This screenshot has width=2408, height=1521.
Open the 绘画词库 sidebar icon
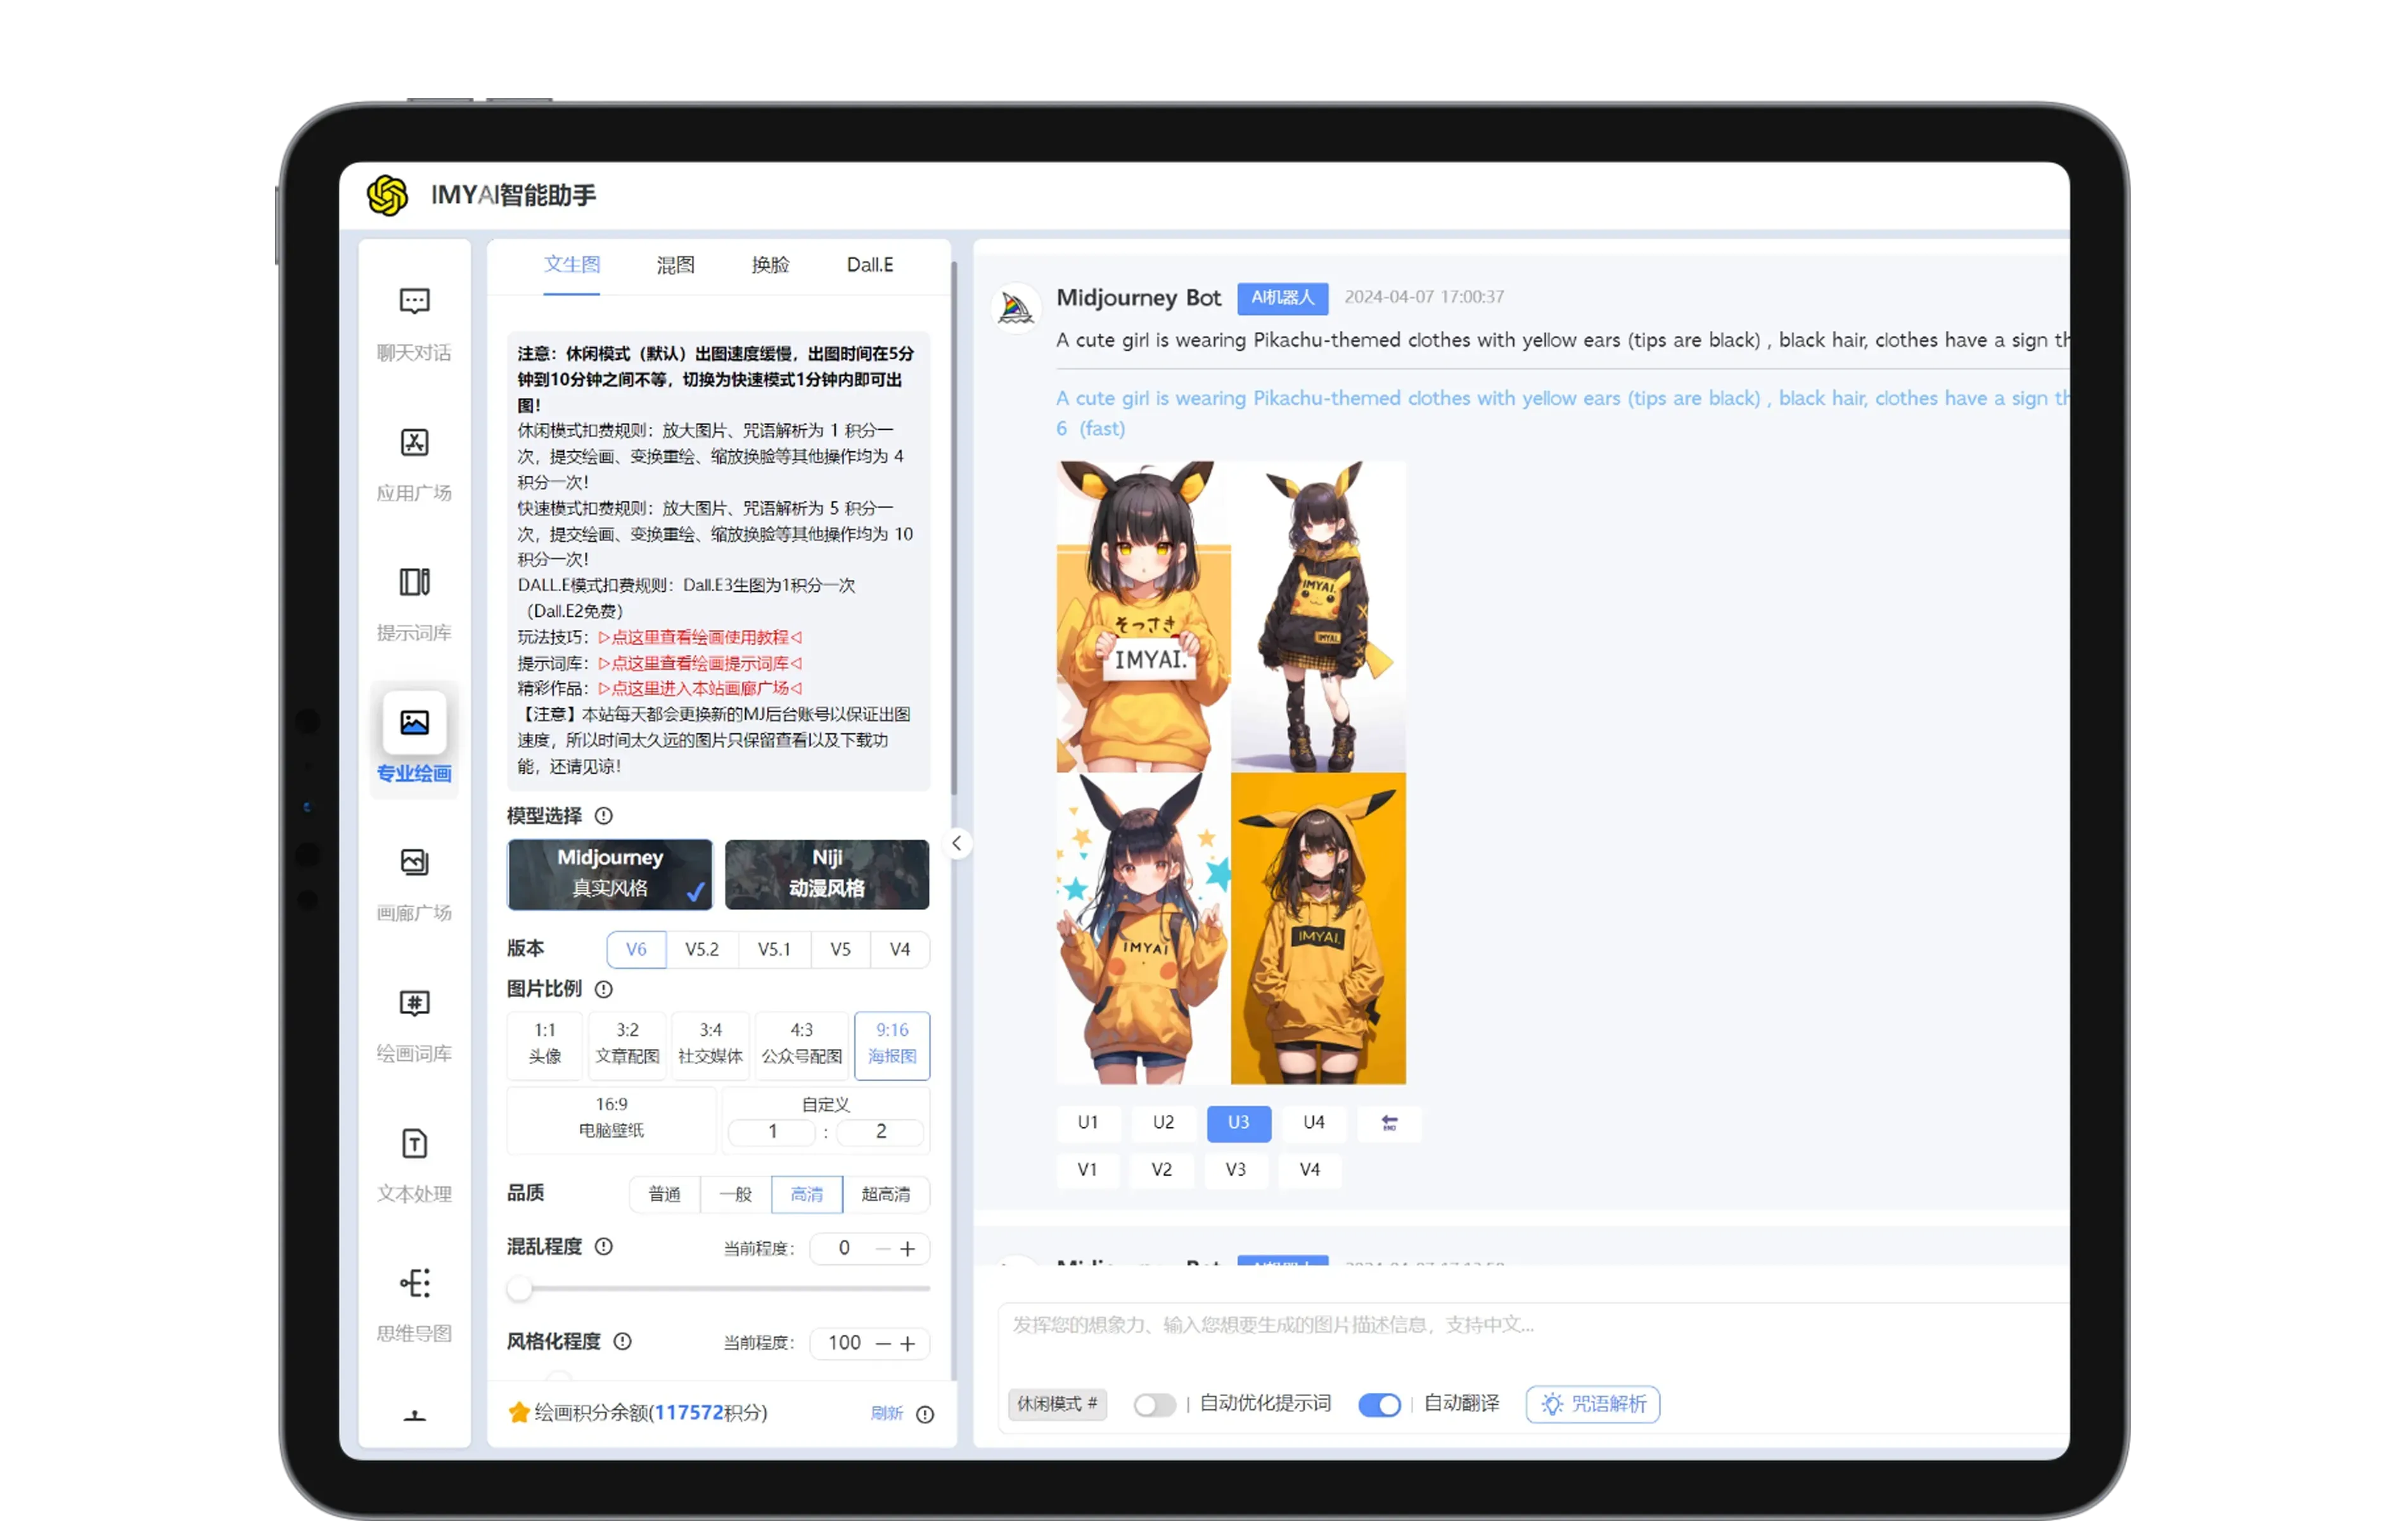point(414,1003)
